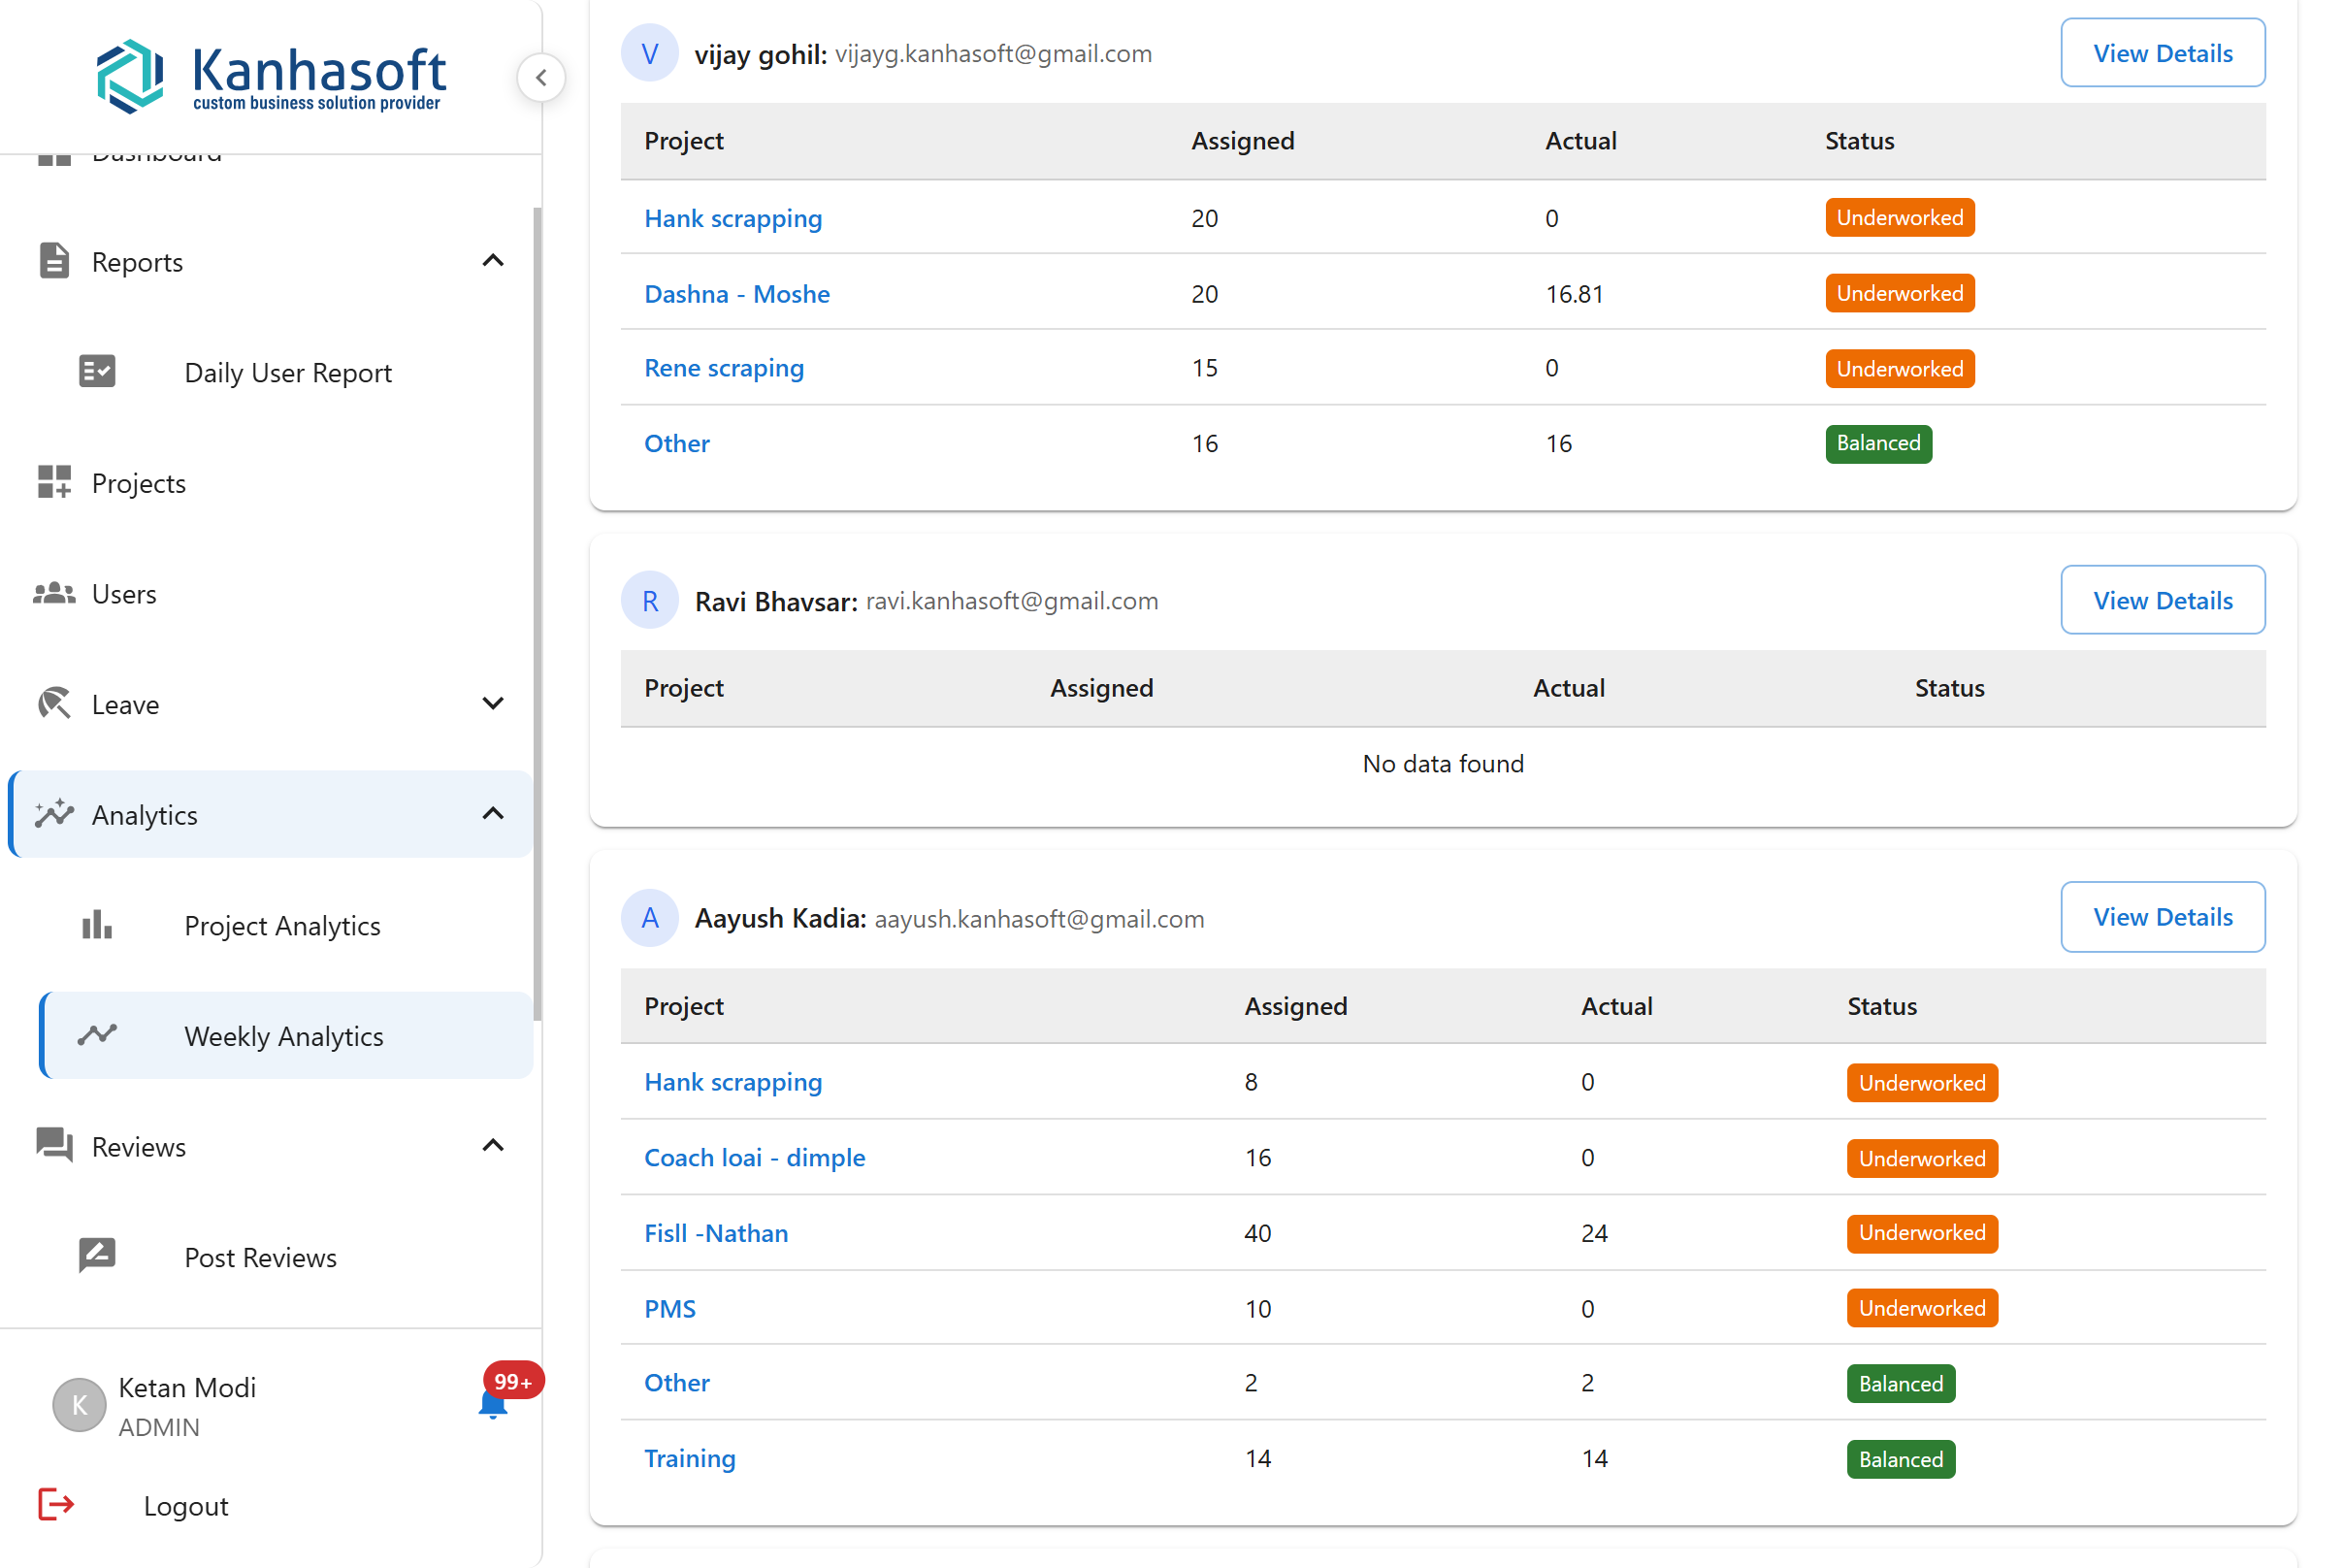Collapse the Reviews menu chevron
Image resolution: width=2344 pixels, height=1568 pixels.
point(493,1145)
